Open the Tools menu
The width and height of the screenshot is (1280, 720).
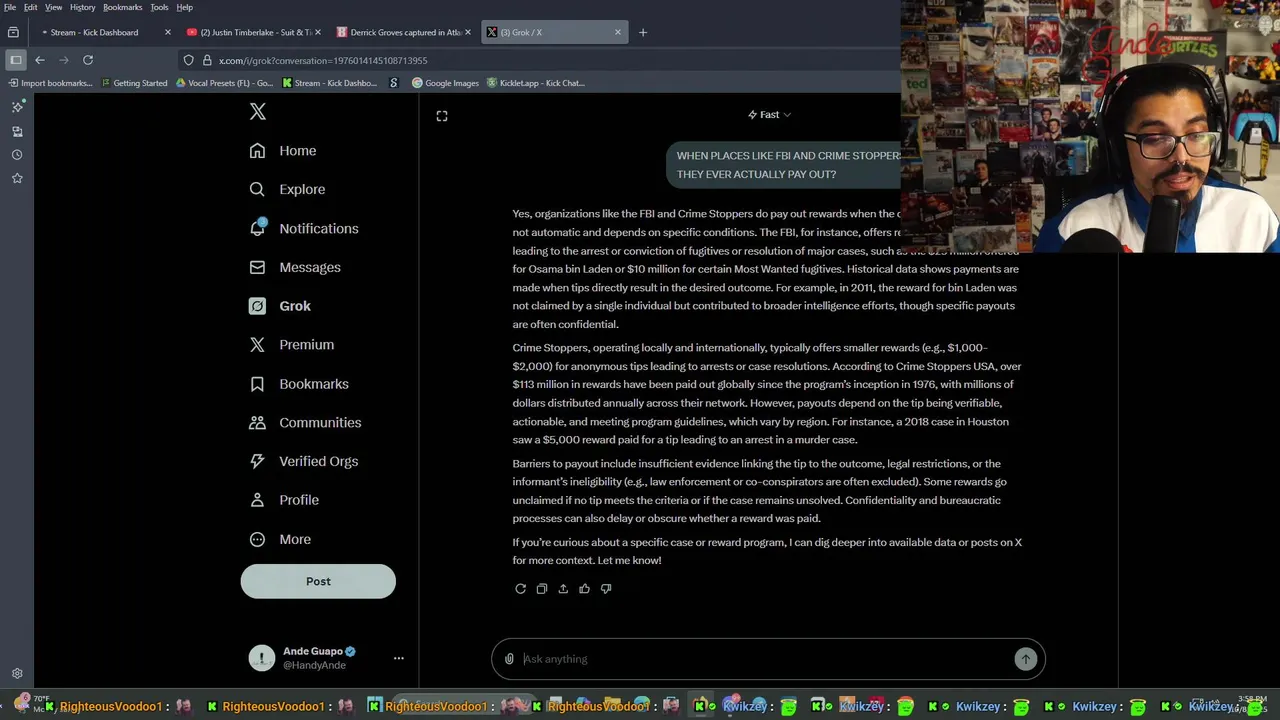click(x=159, y=7)
